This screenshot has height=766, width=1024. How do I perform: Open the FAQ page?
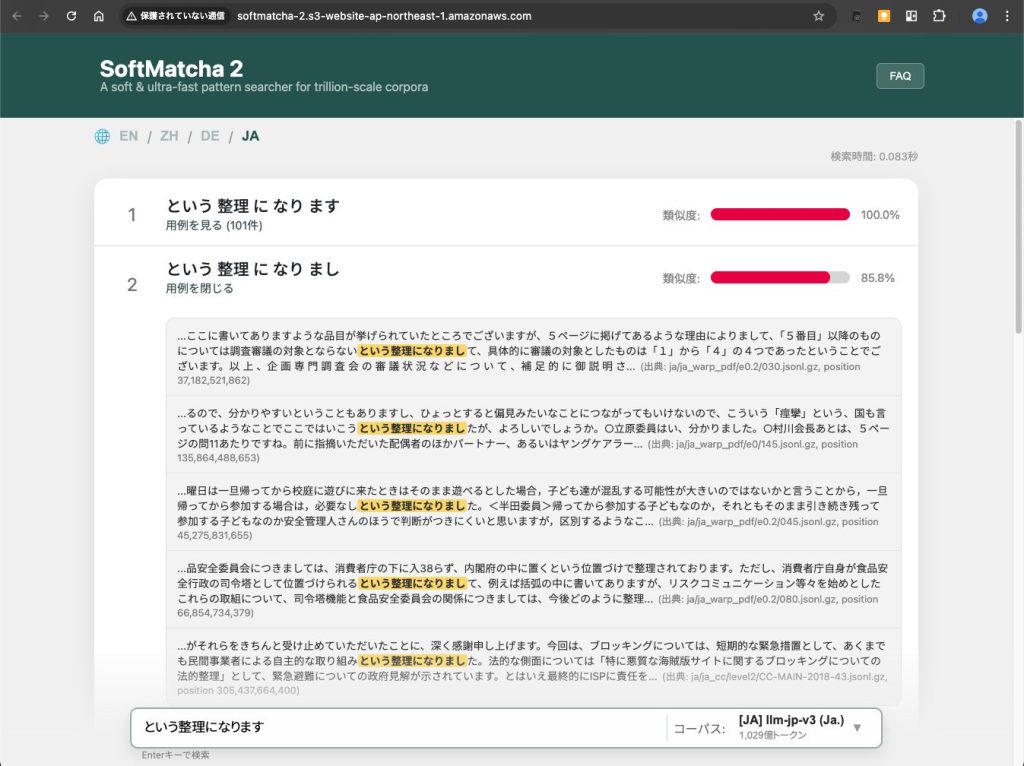click(x=900, y=76)
